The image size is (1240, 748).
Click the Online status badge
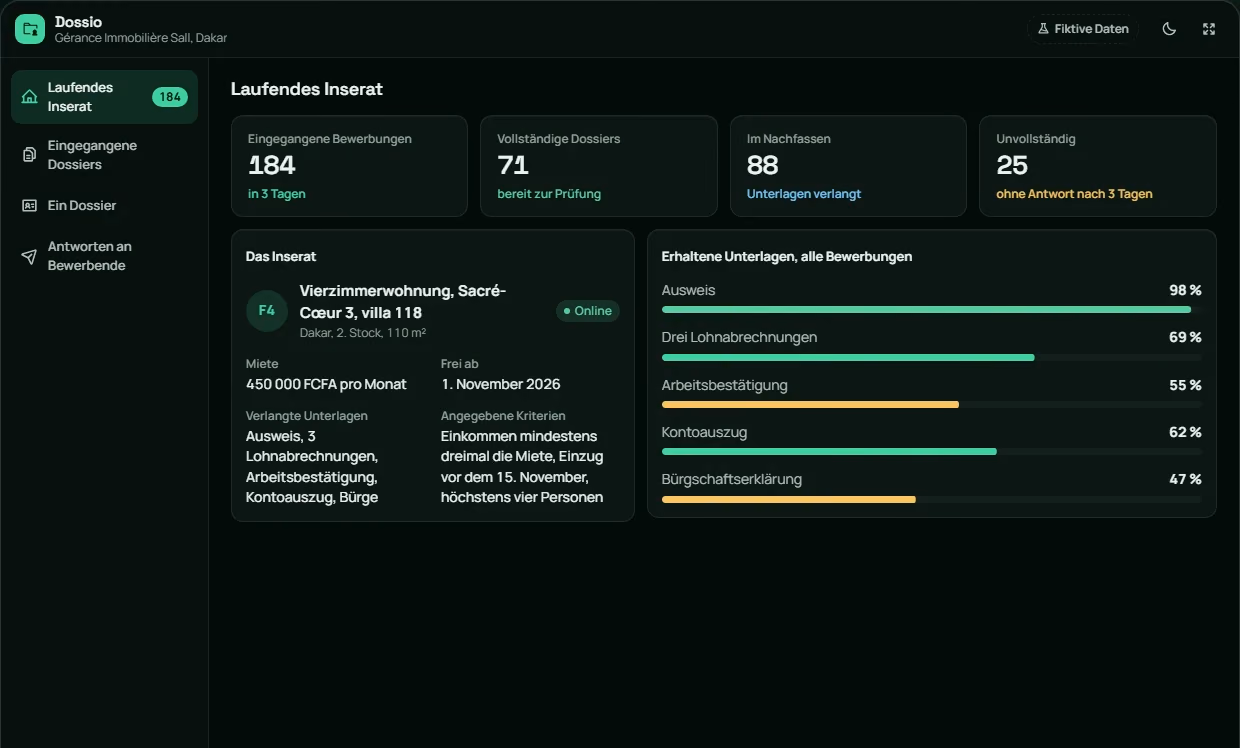tap(588, 311)
